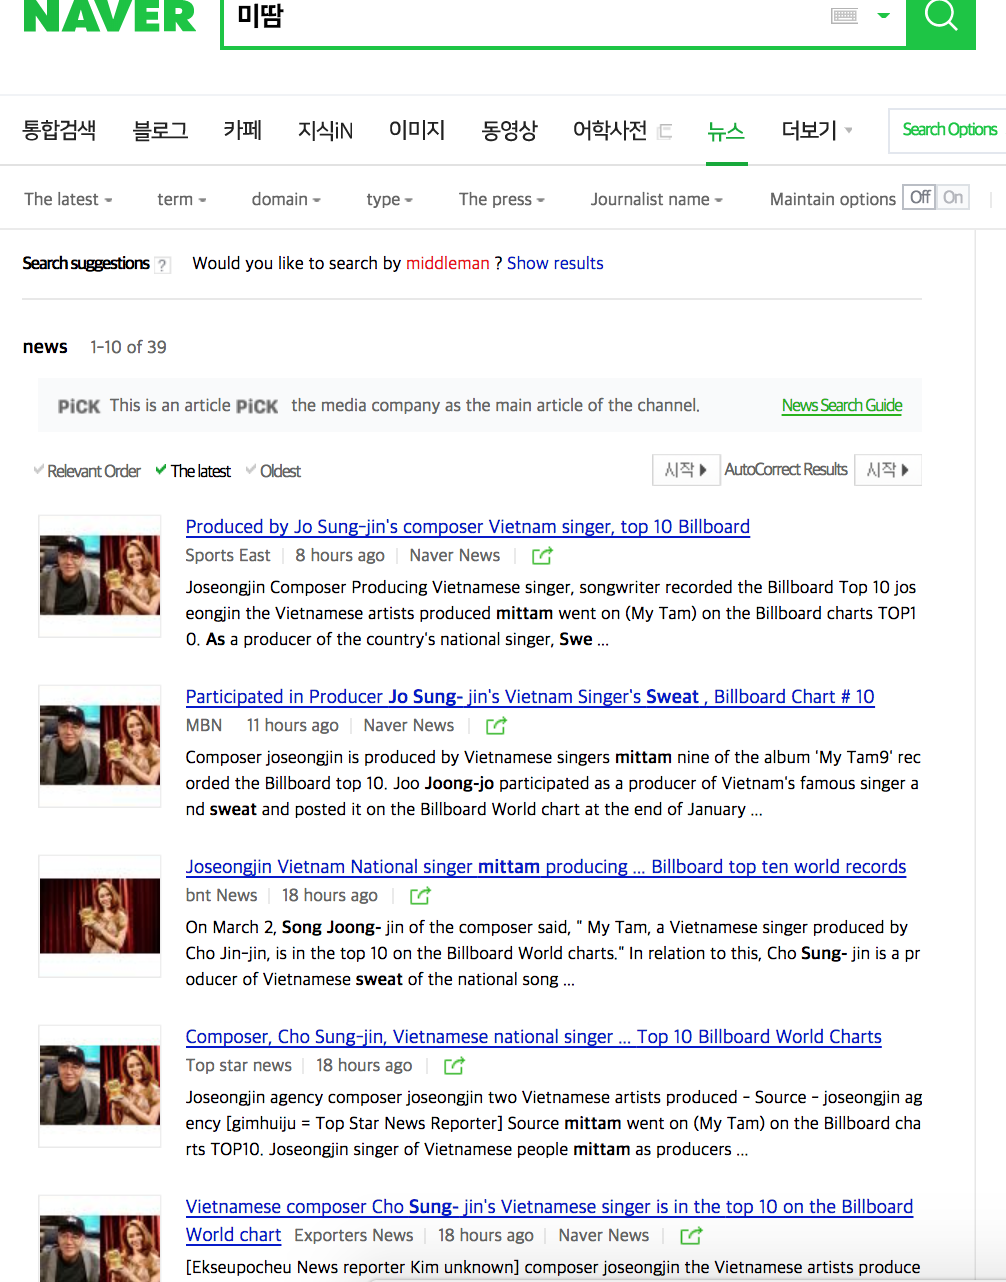
Task: Open the 동영상 tab
Action: pyautogui.click(x=509, y=130)
